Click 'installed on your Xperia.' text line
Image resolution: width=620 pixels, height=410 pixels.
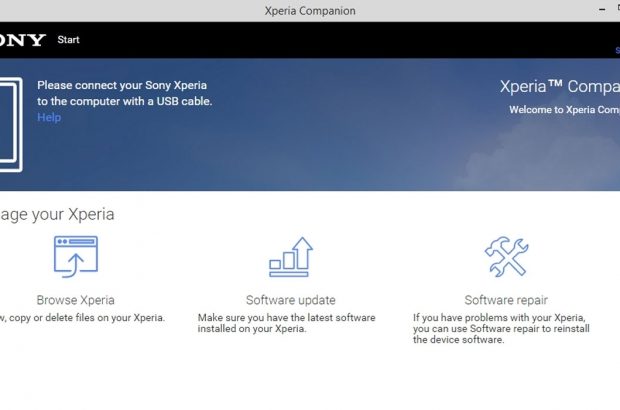[252, 329]
